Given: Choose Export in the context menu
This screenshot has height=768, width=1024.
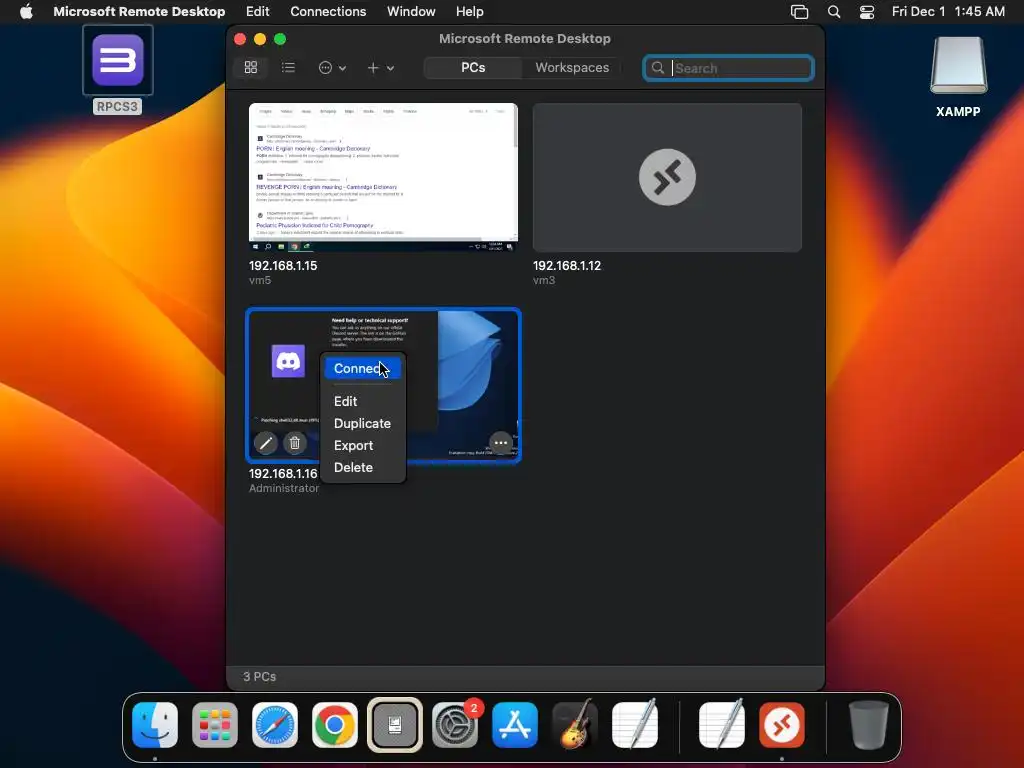Looking at the screenshot, I should click(x=353, y=445).
